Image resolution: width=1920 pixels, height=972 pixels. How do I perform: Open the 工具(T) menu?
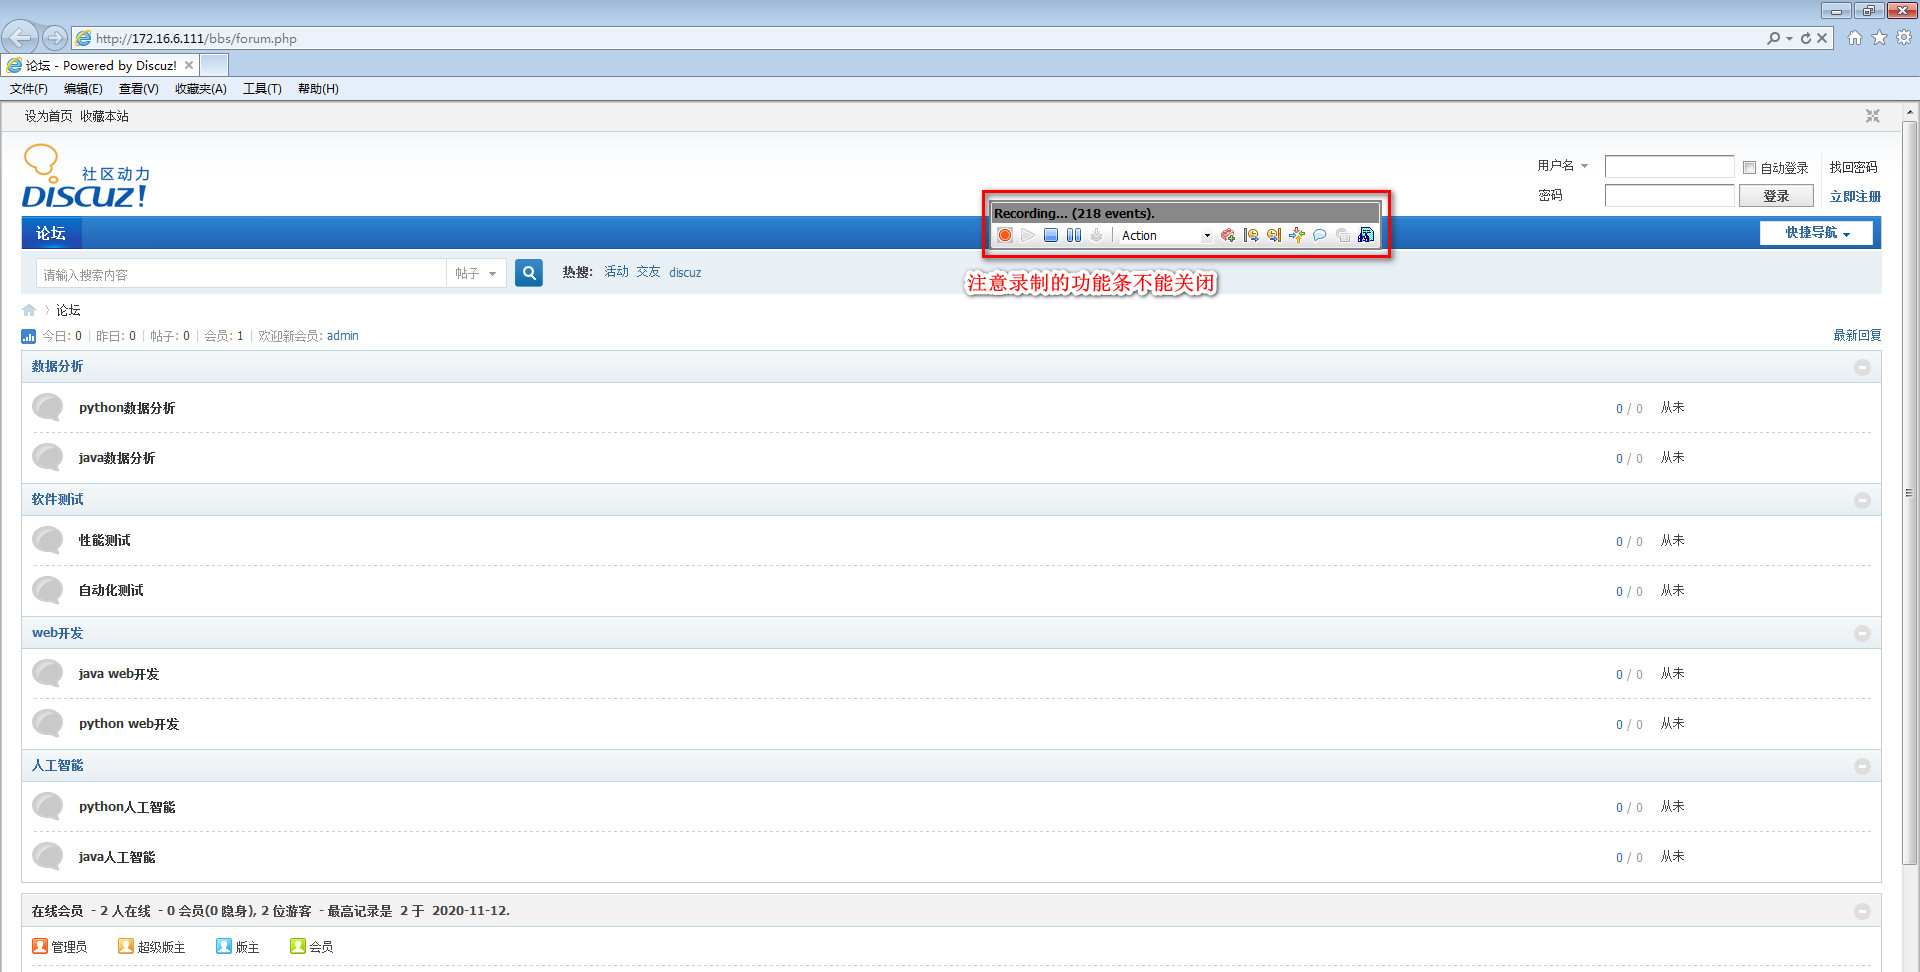(262, 88)
